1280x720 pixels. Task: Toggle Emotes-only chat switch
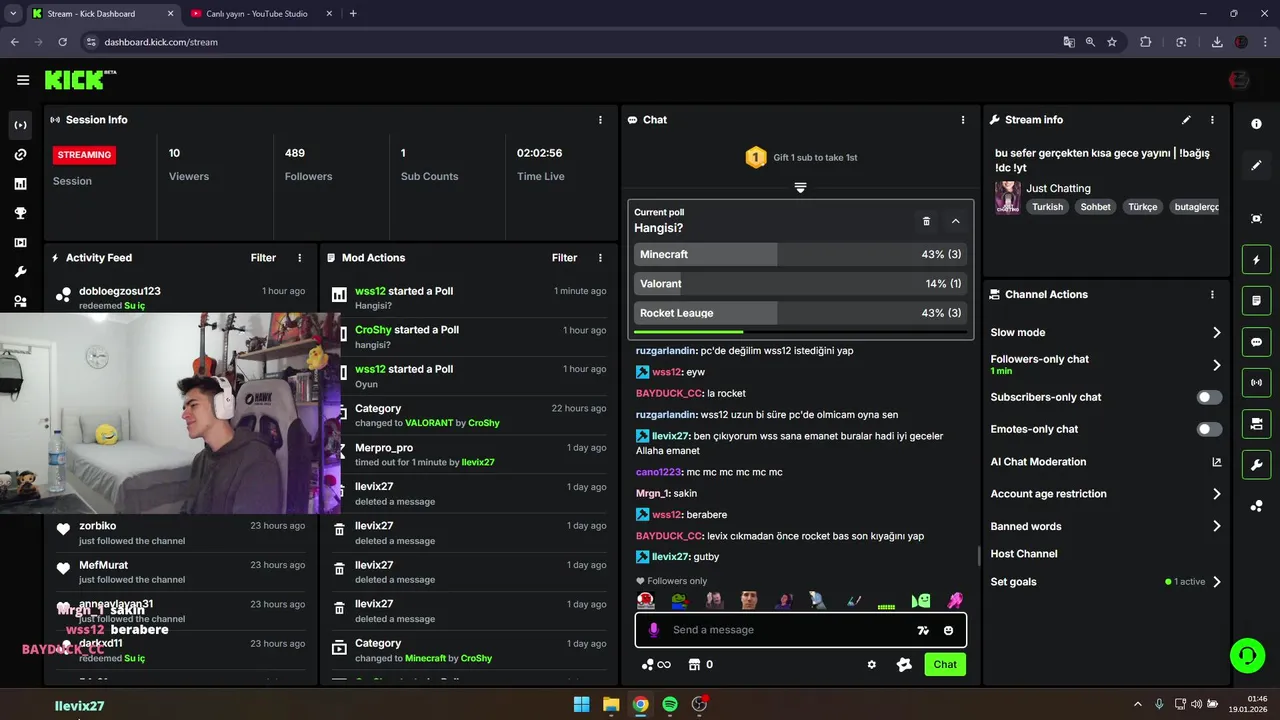(x=1209, y=429)
